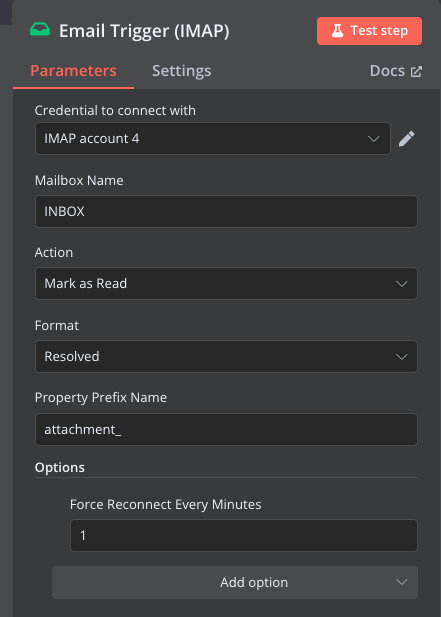Expand the Add option menu
The height and width of the screenshot is (617, 441).
click(x=235, y=582)
